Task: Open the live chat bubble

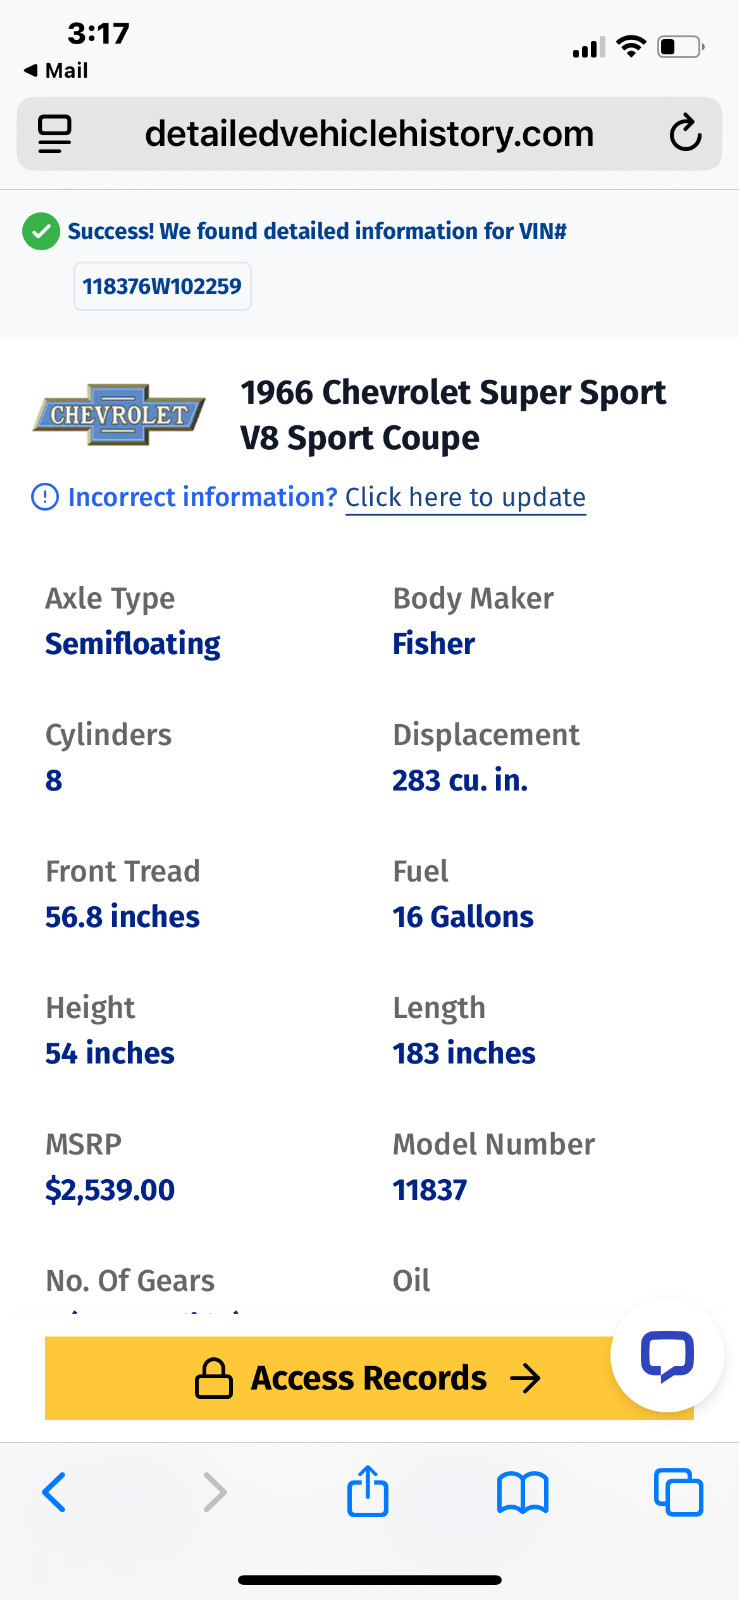Action: pyautogui.click(x=667, y=1356)
